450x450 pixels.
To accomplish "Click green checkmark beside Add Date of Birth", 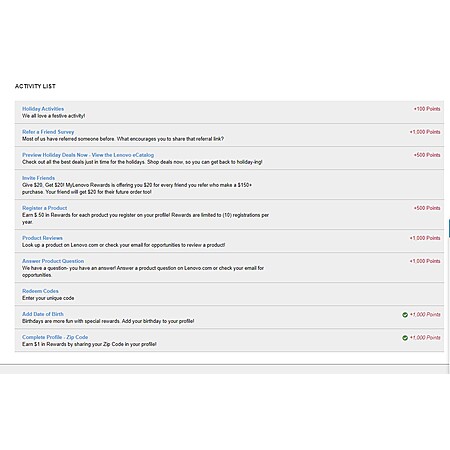I will (x=405, y=315).
